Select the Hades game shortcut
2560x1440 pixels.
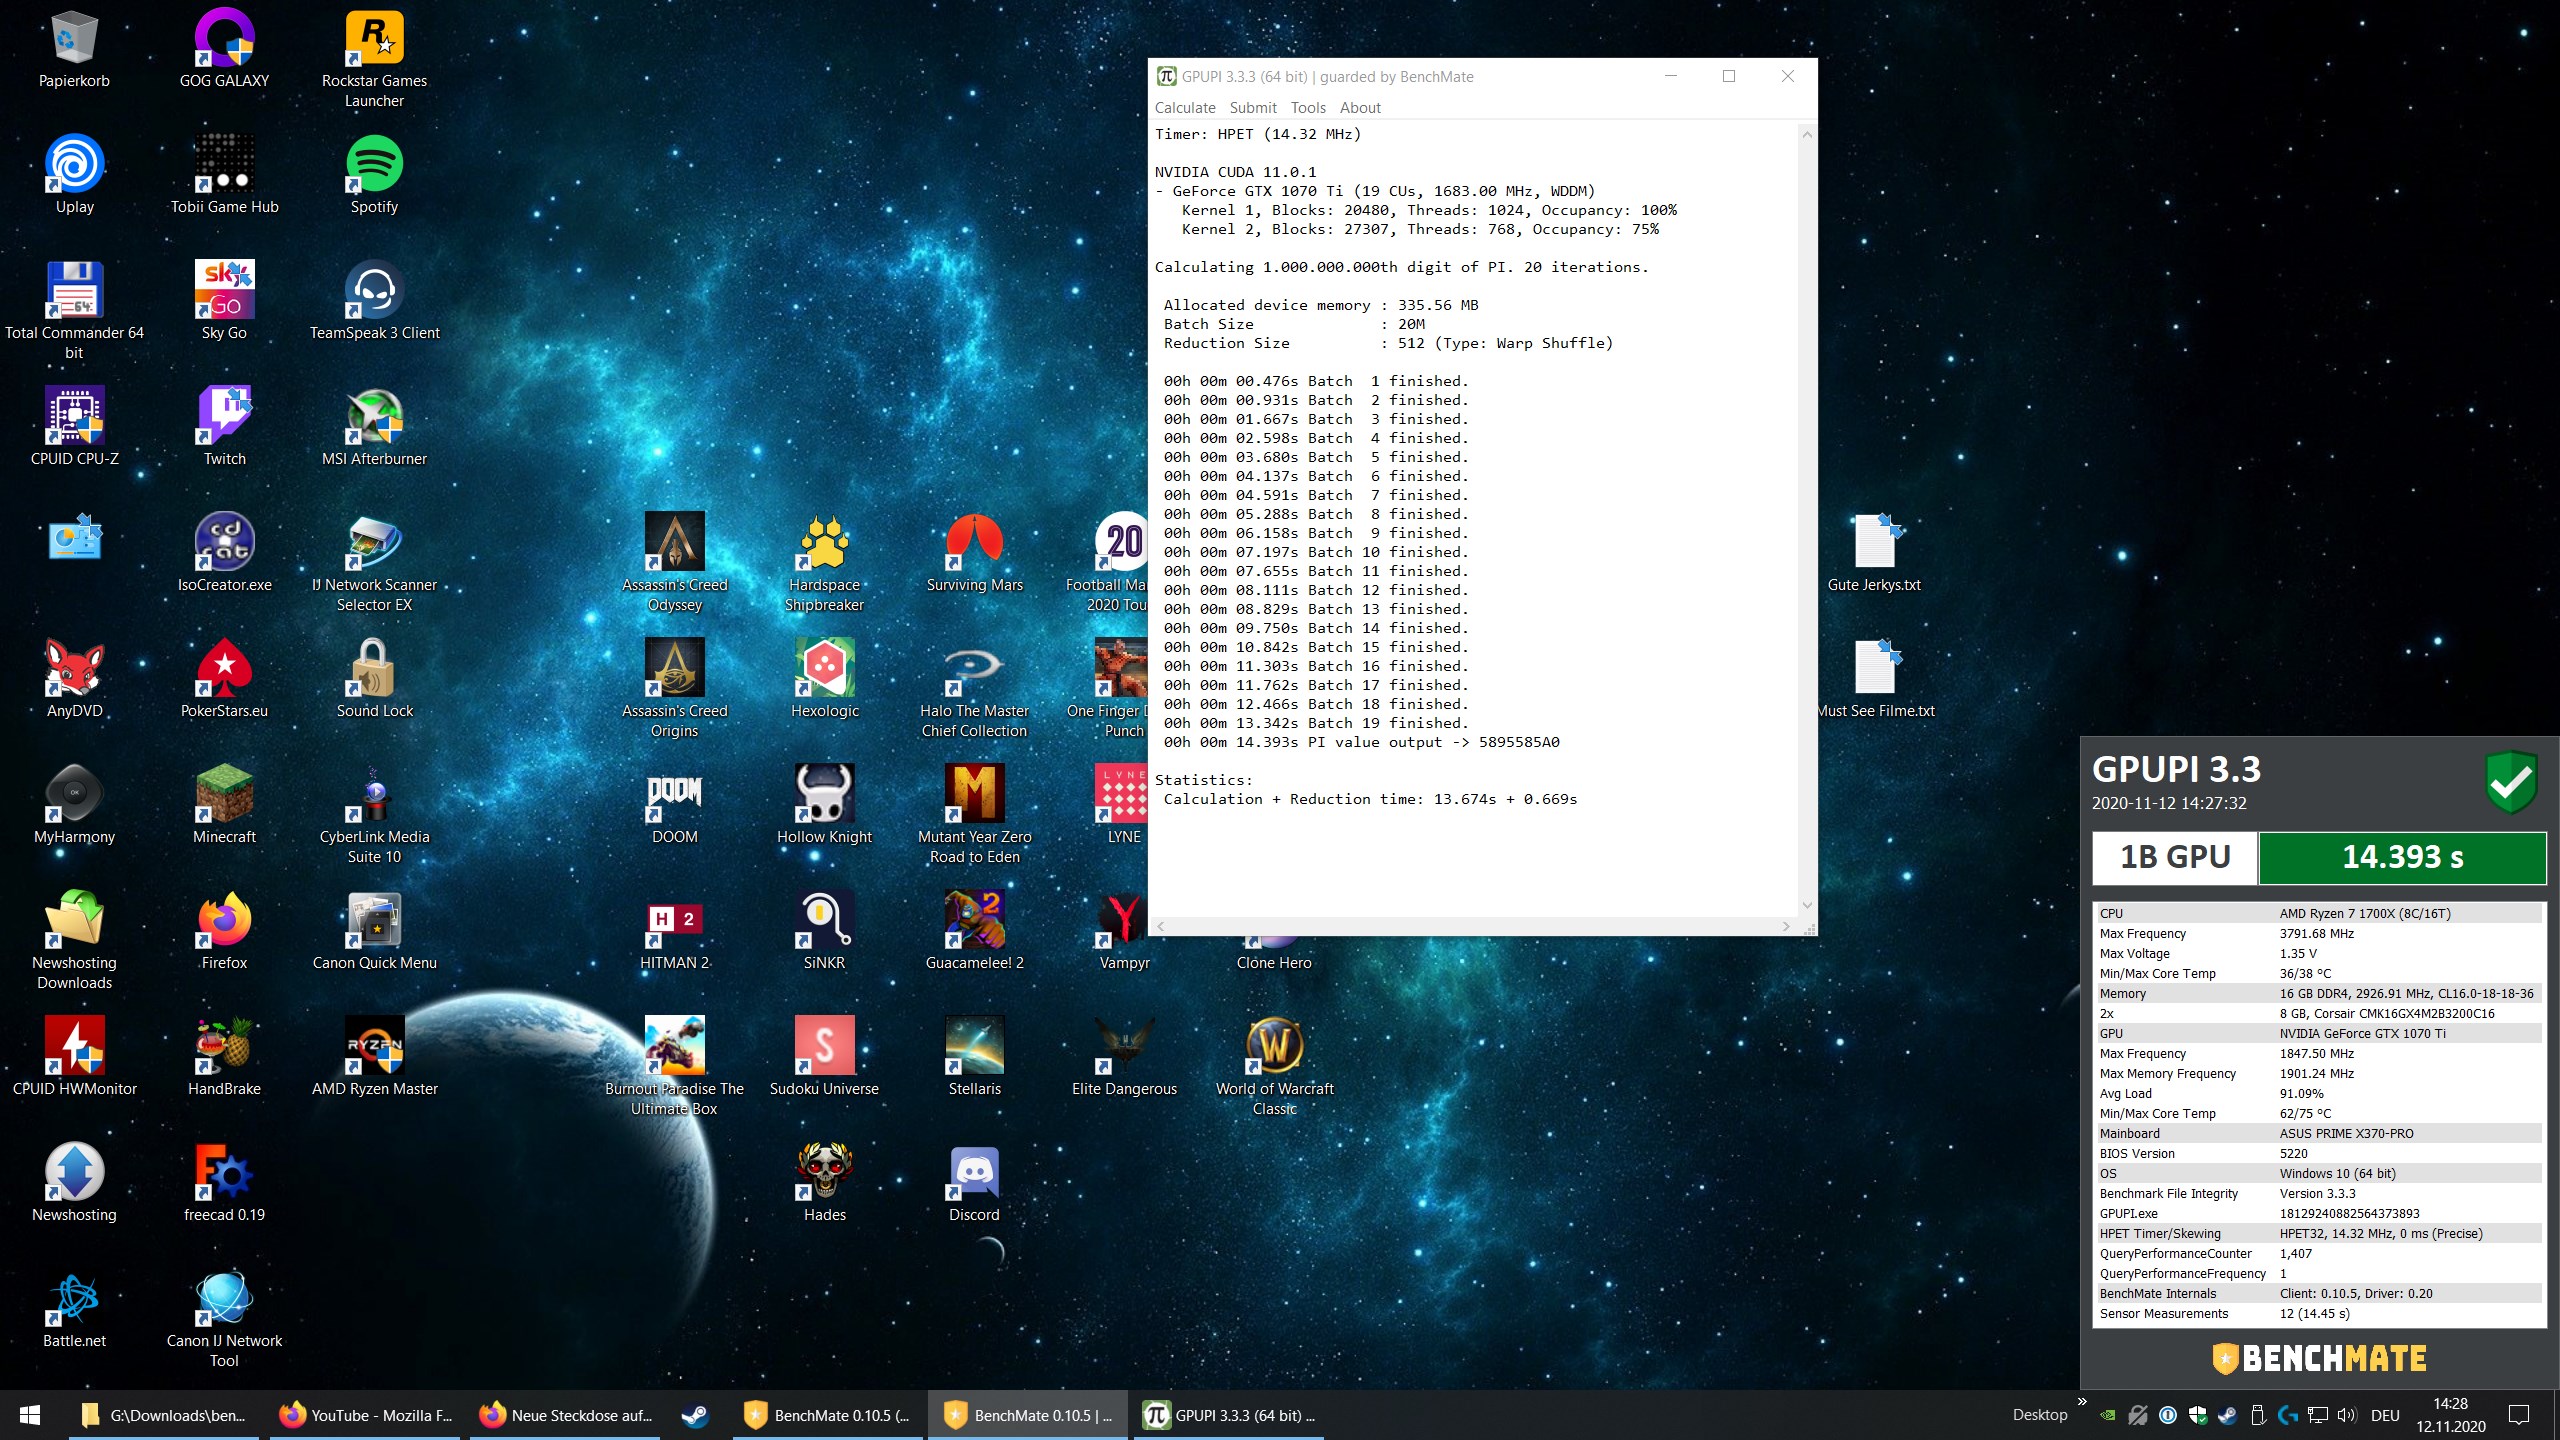824,1184
